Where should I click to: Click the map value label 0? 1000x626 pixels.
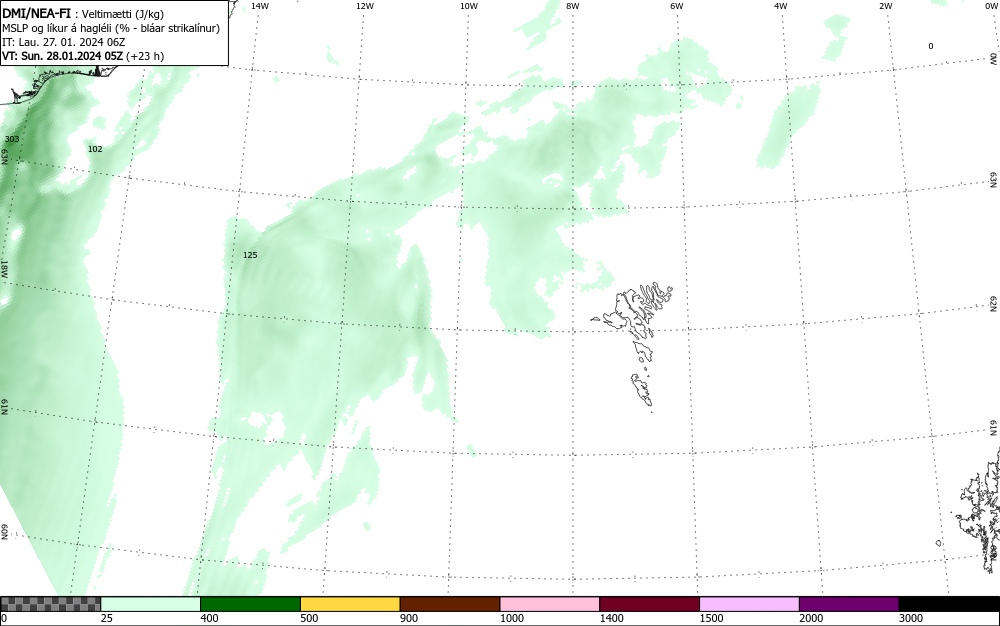930,46
